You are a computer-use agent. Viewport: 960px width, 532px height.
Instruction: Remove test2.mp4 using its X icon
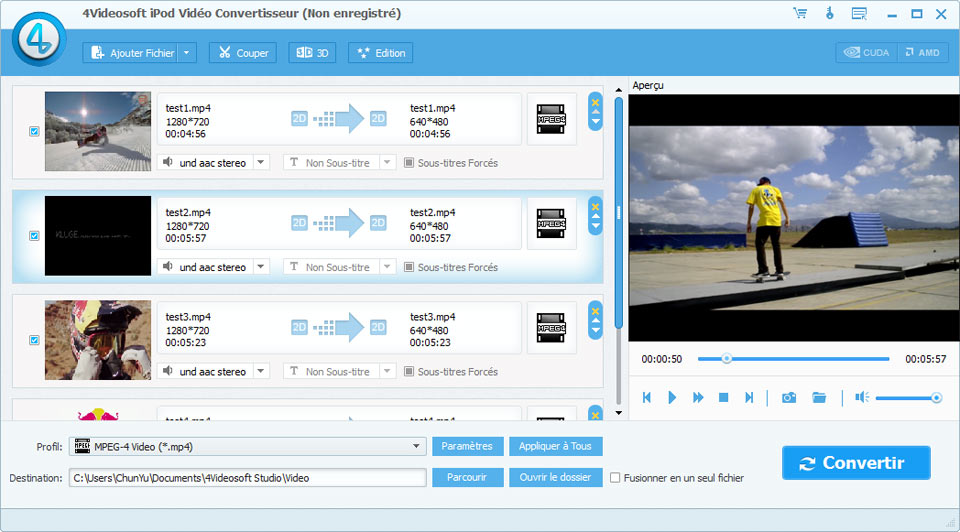(x=596, y=206)
